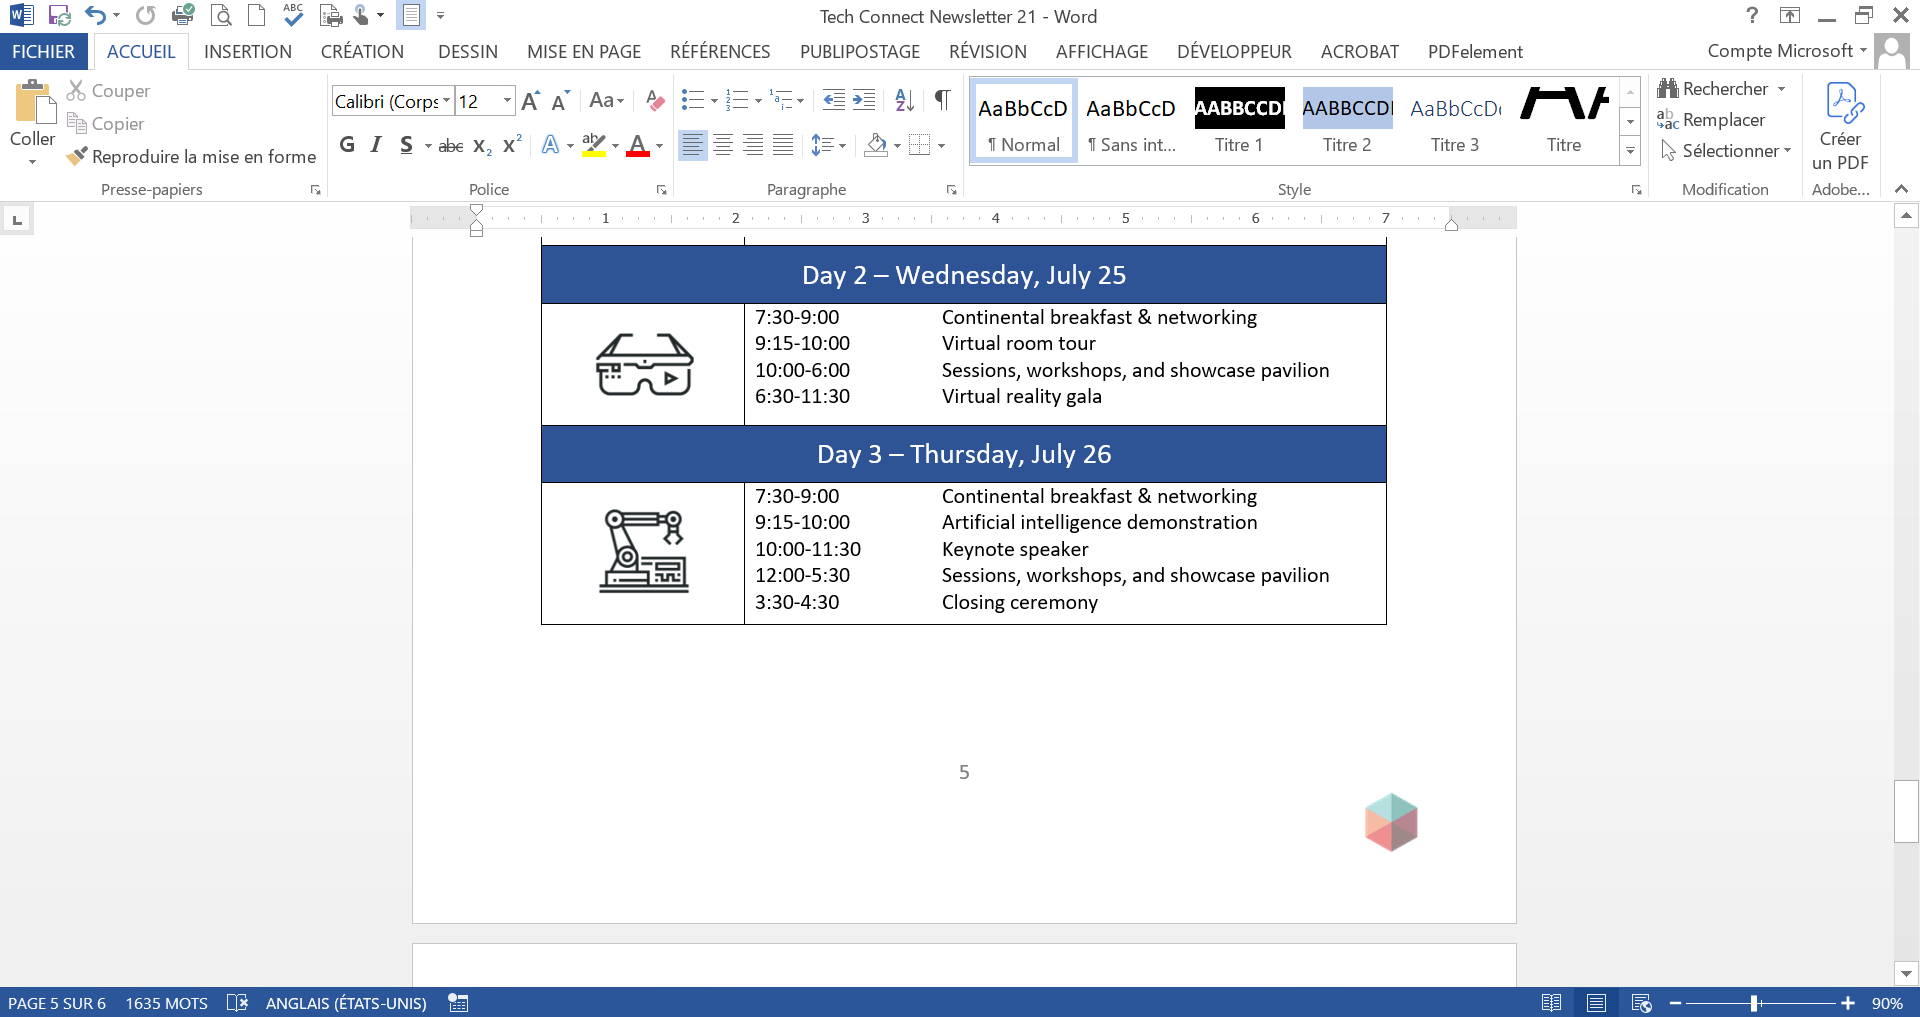Toggle bold G formatting

point(347,145)
